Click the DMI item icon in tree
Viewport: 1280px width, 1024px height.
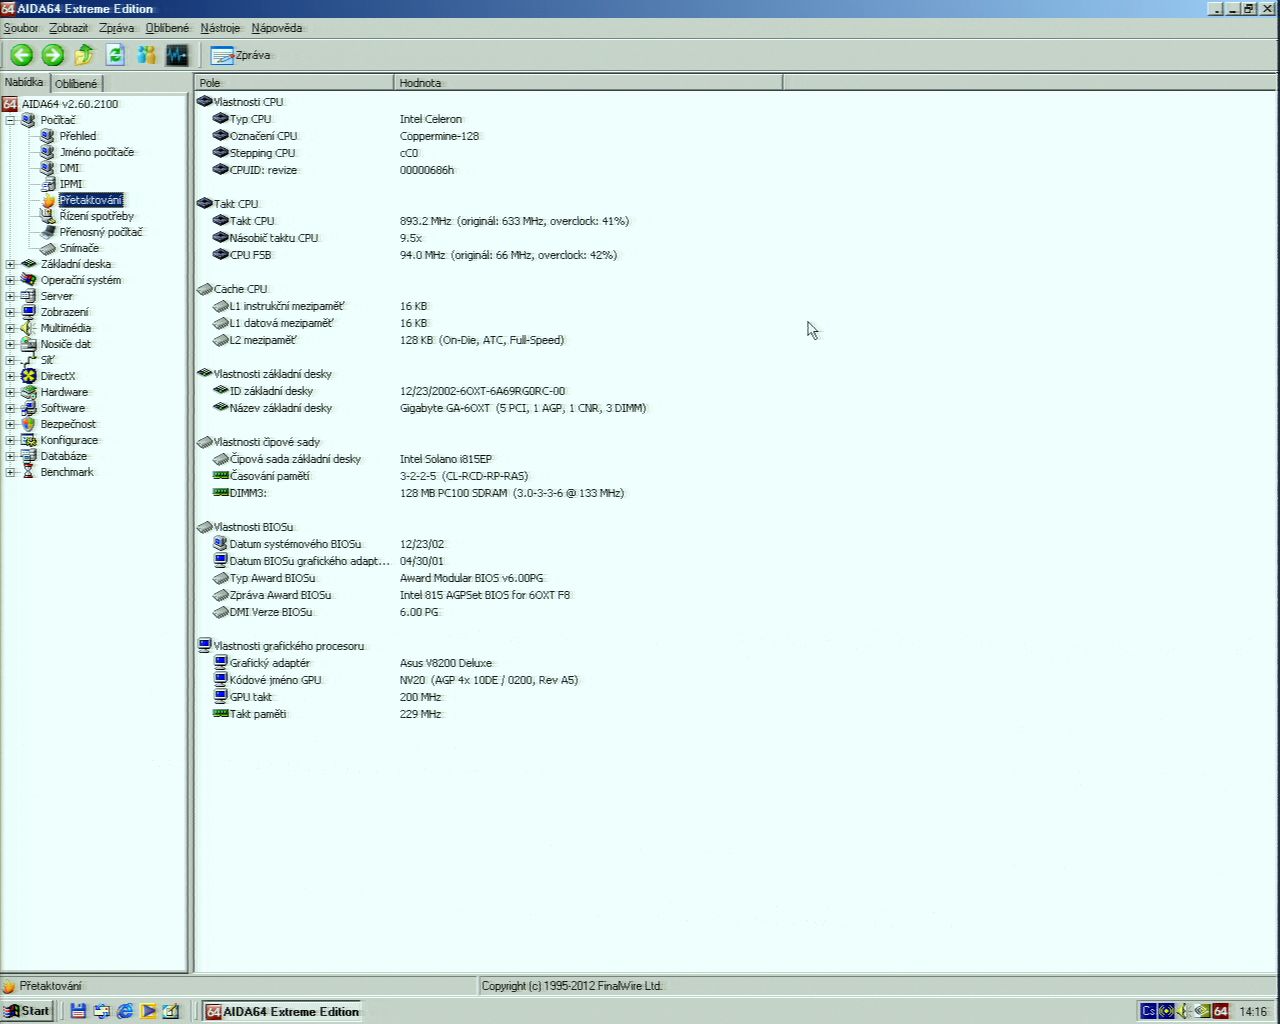[x=48, y=168]
